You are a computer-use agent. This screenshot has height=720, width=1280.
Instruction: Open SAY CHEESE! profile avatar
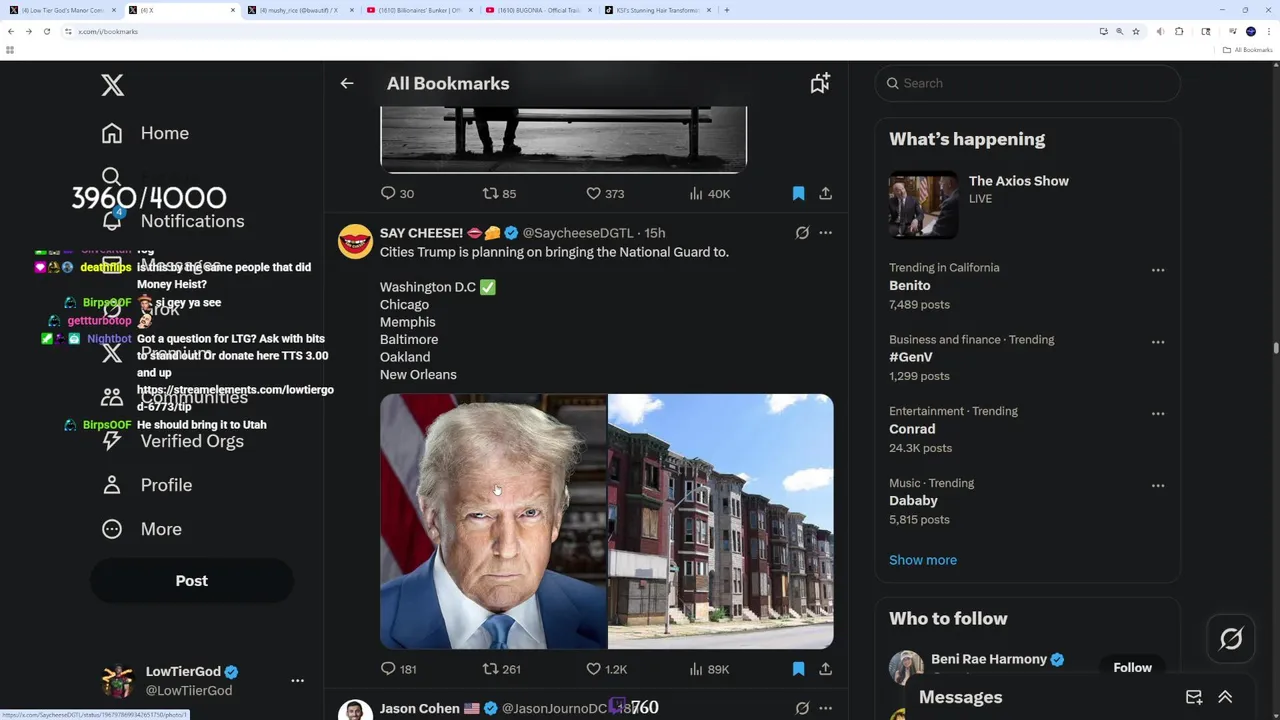355,241
